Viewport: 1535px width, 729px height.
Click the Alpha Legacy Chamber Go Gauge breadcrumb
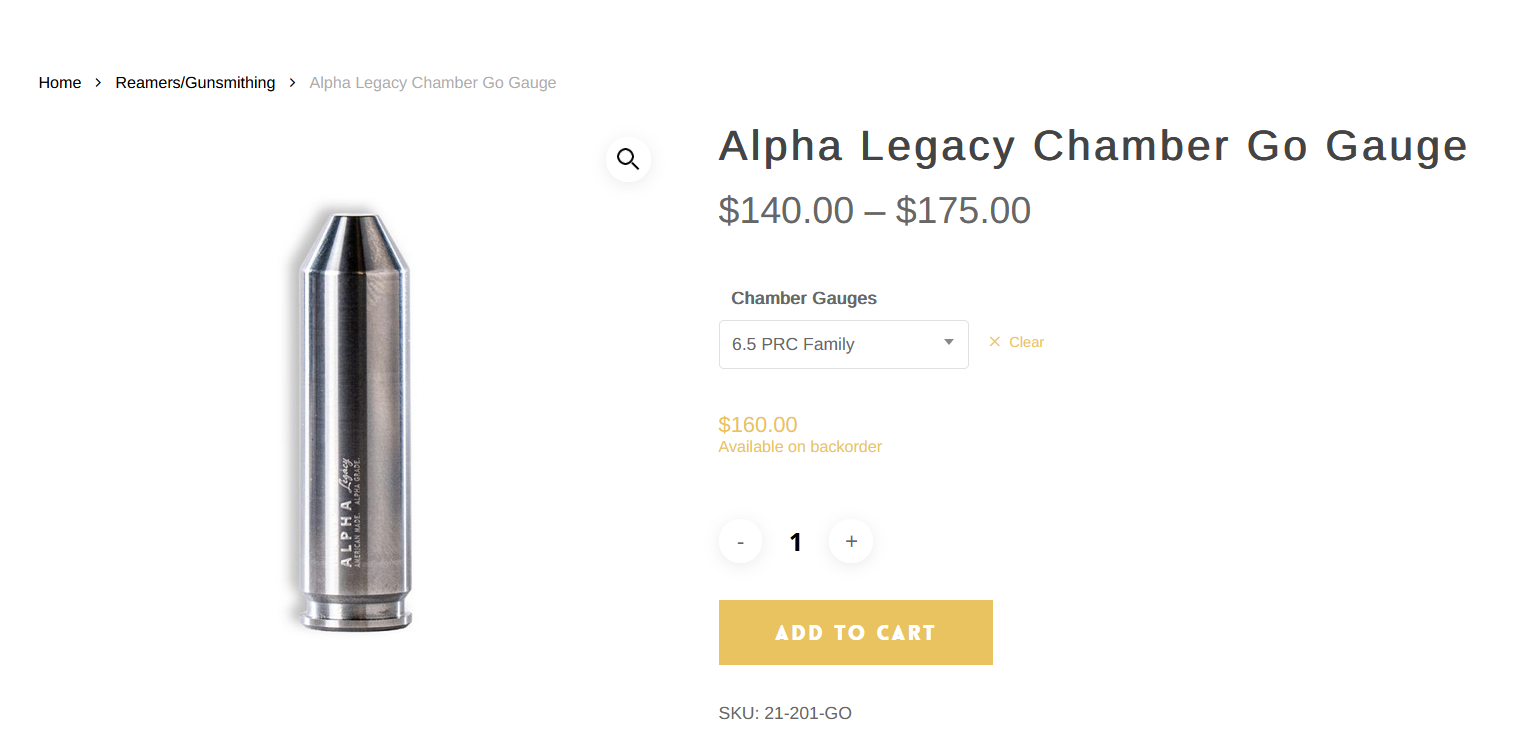tap(432, 83)
